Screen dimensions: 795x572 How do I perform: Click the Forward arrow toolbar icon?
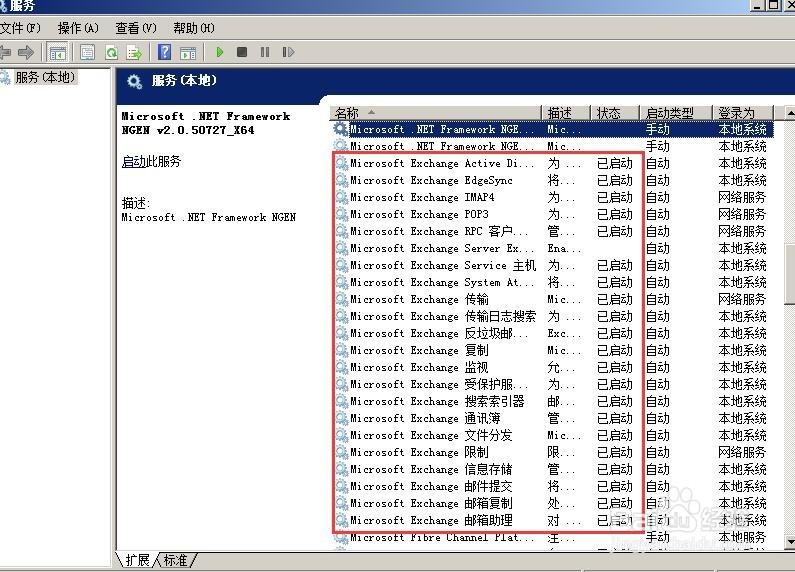[x=25, y=52]
